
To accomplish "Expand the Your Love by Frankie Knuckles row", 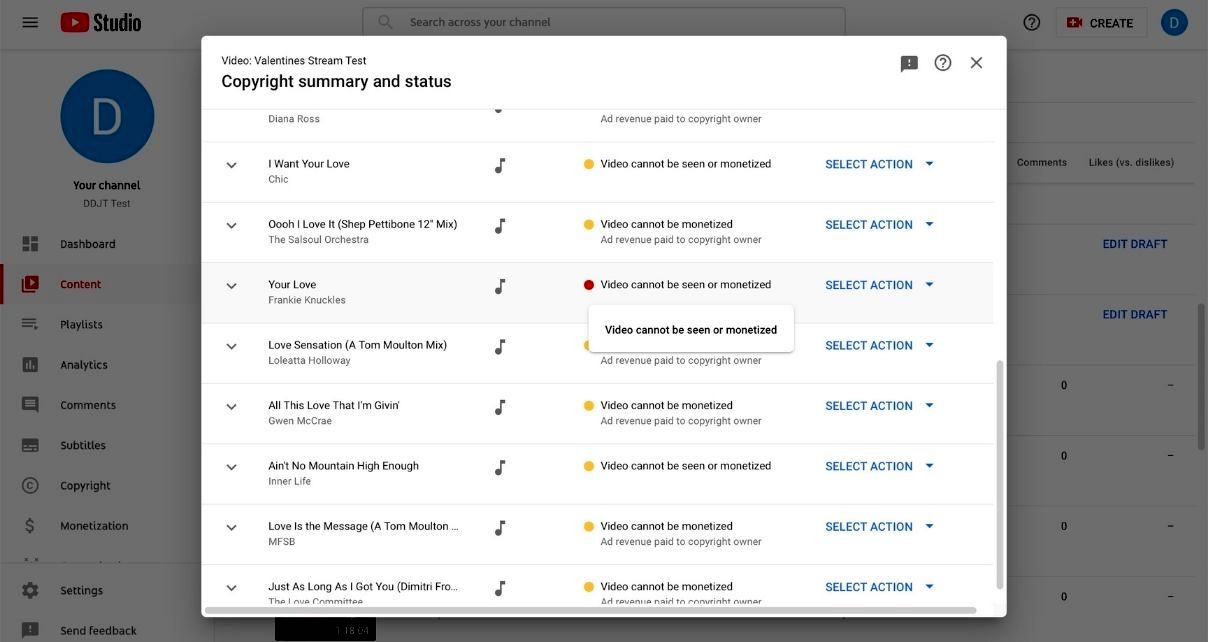I will coord(231,286).
